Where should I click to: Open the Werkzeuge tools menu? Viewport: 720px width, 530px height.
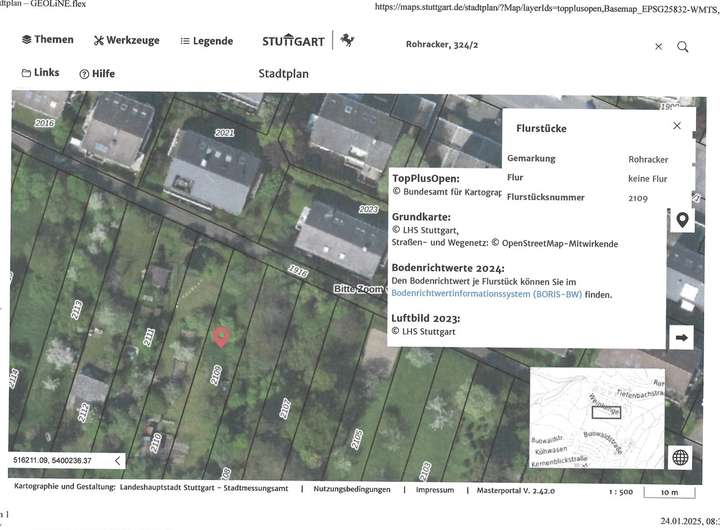point(128,41)
